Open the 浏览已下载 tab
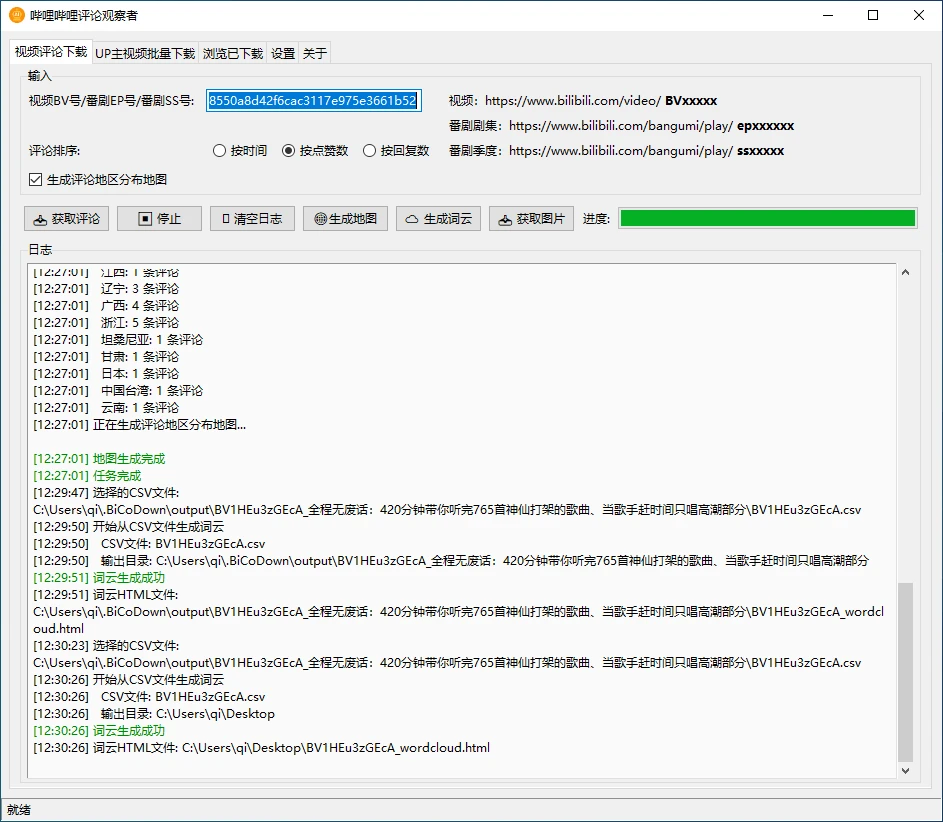This screenshot has width=943, height=822. 232,54
